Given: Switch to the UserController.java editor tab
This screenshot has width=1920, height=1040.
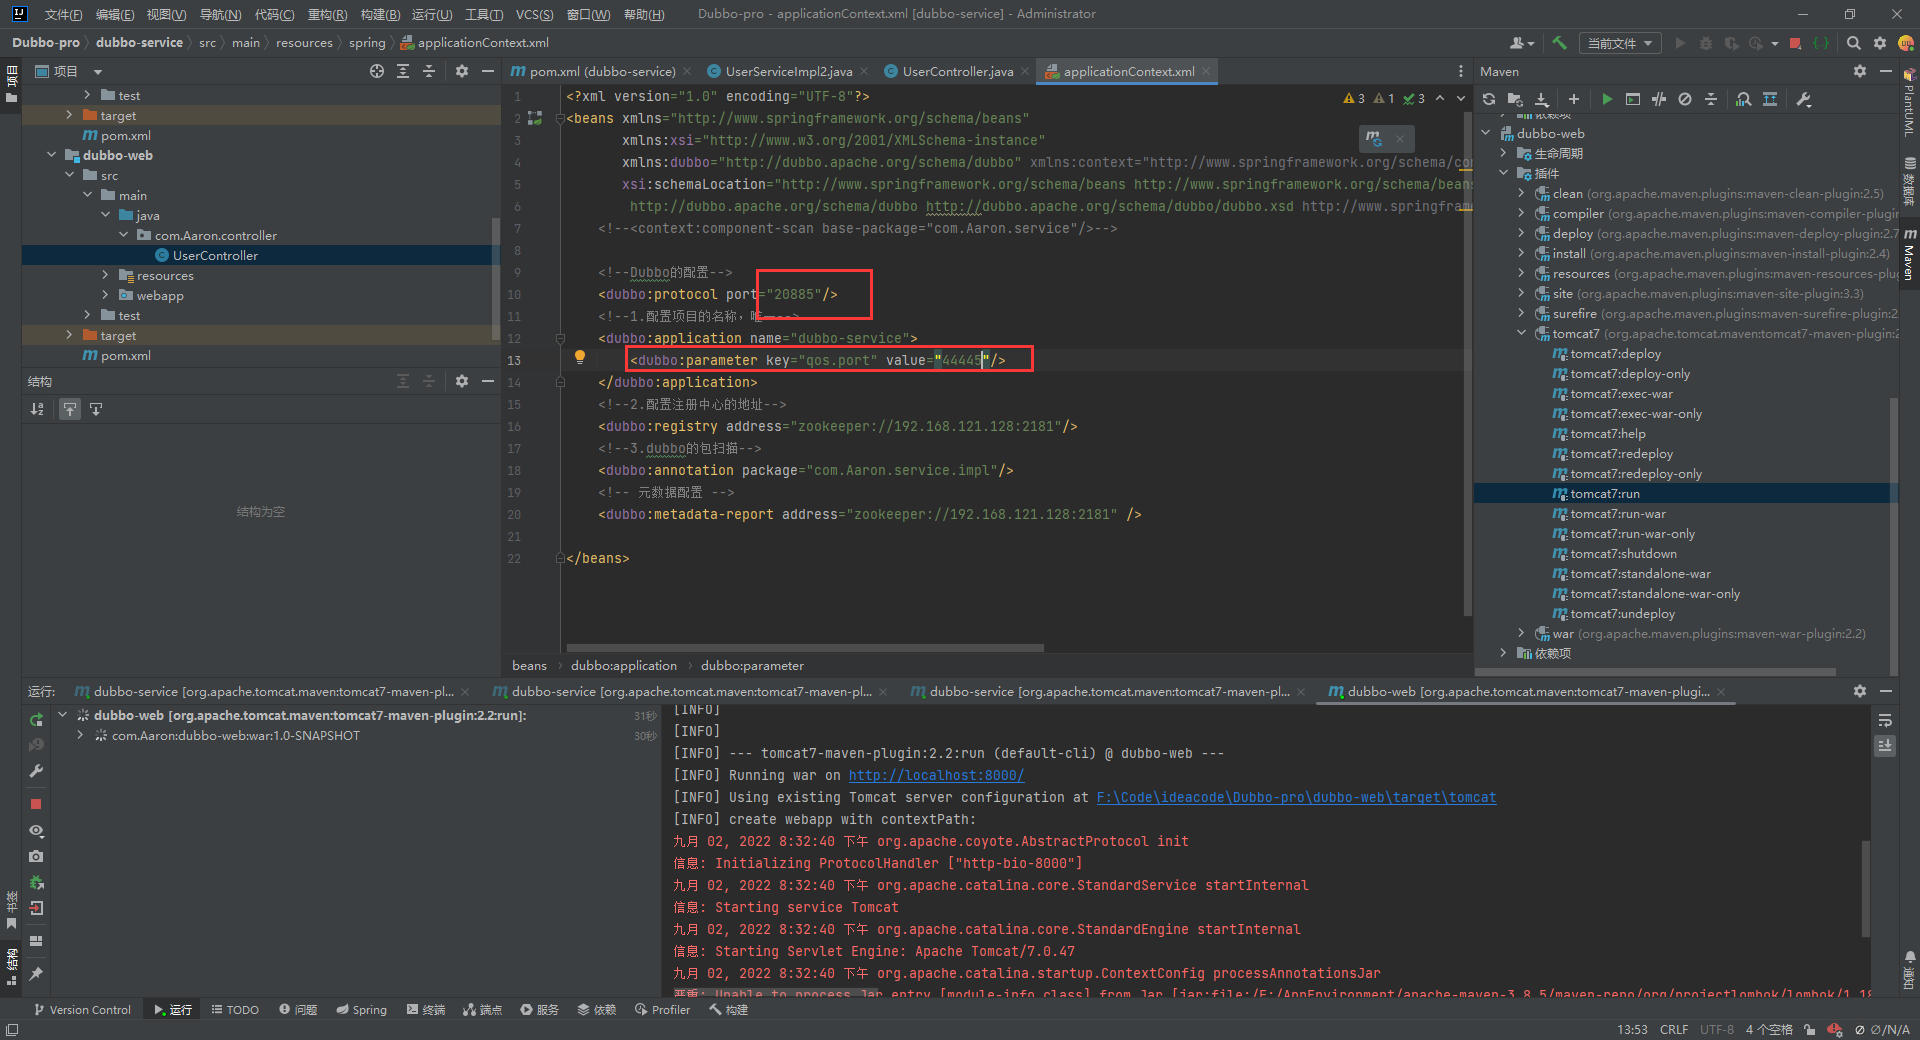Looking at the screenshot, I should pos(957,71).
